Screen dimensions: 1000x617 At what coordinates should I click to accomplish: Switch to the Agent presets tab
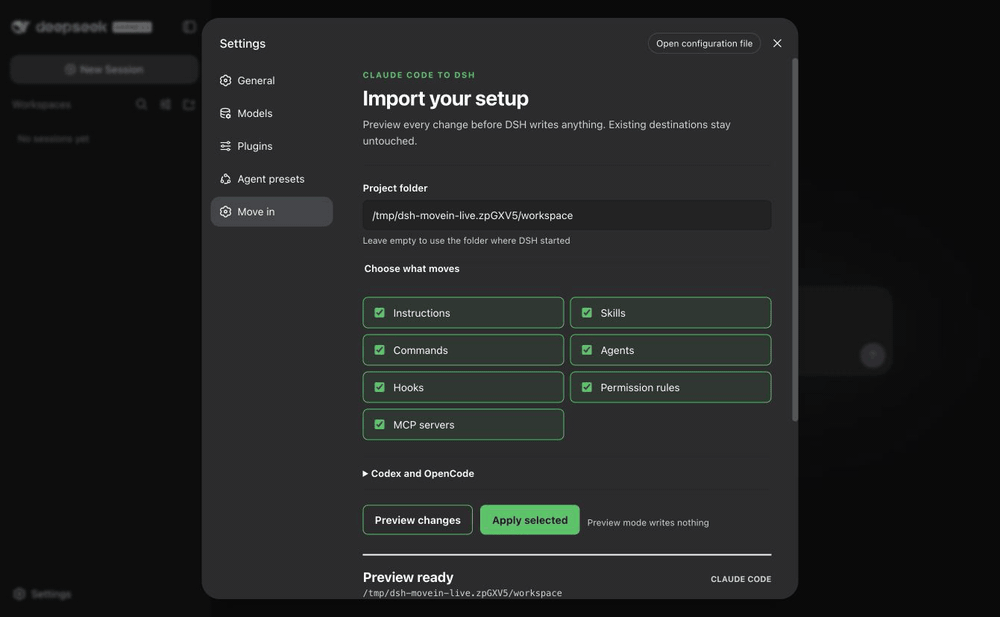tap(272, 179)
